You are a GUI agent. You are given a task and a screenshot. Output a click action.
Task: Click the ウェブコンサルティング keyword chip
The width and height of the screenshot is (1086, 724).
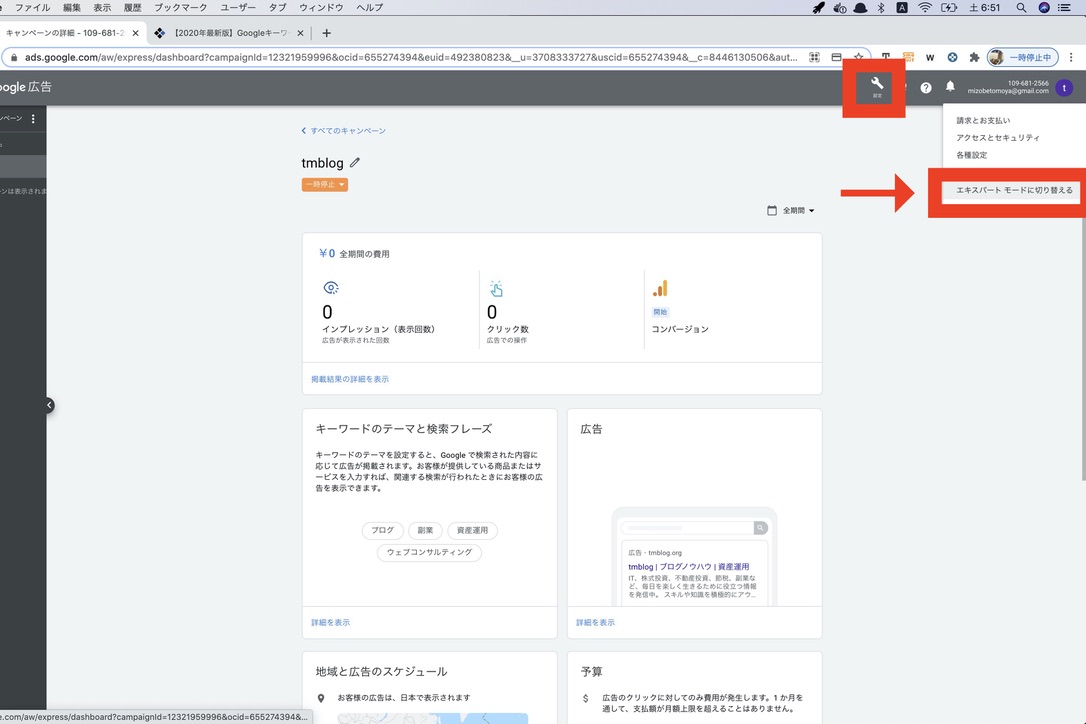point(429,552)
